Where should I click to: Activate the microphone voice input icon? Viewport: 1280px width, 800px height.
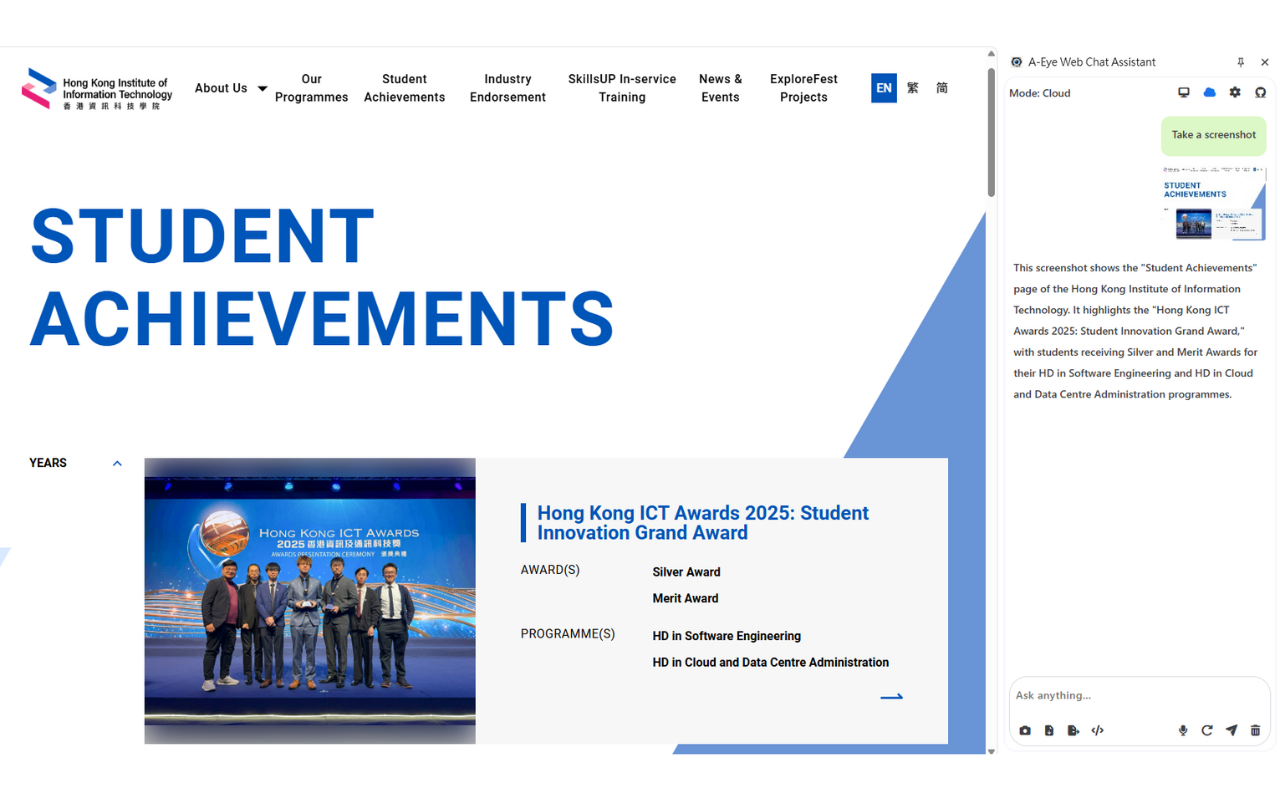coord(1183,731)
